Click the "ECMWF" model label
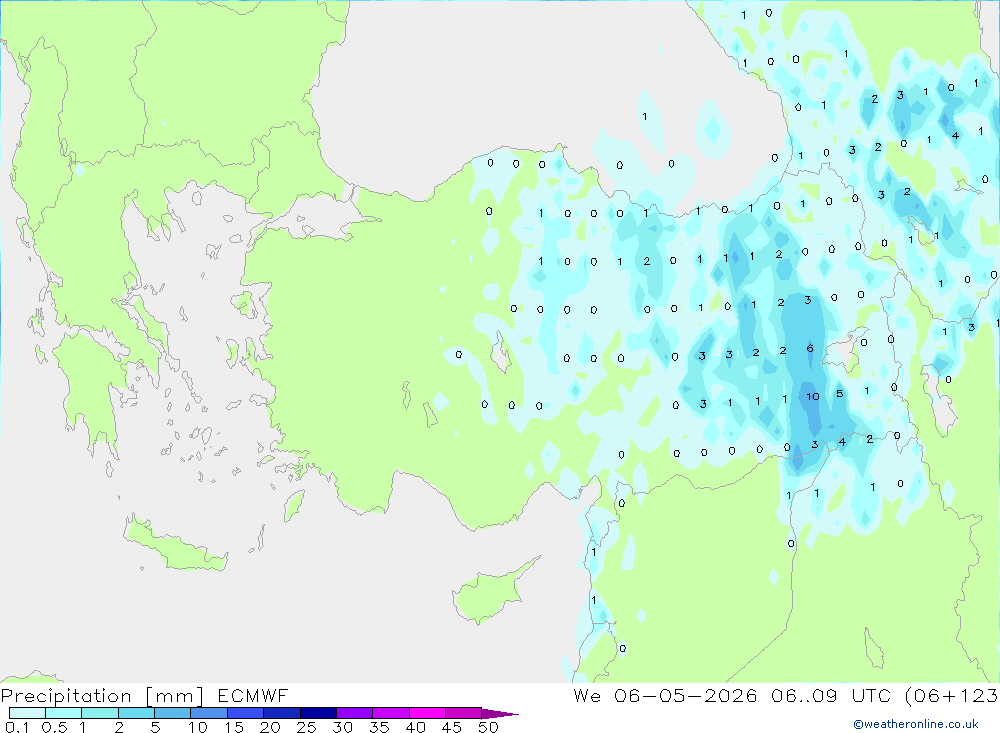This screenshot has height=733, width=1000. 253,695
